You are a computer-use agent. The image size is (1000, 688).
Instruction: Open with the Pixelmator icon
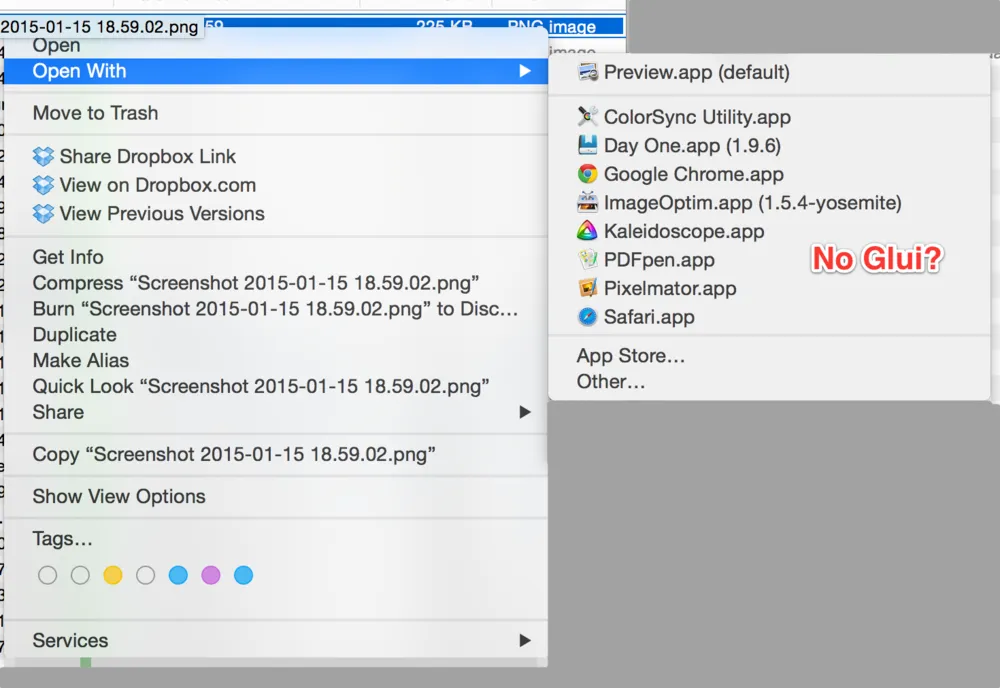(588, 289)
